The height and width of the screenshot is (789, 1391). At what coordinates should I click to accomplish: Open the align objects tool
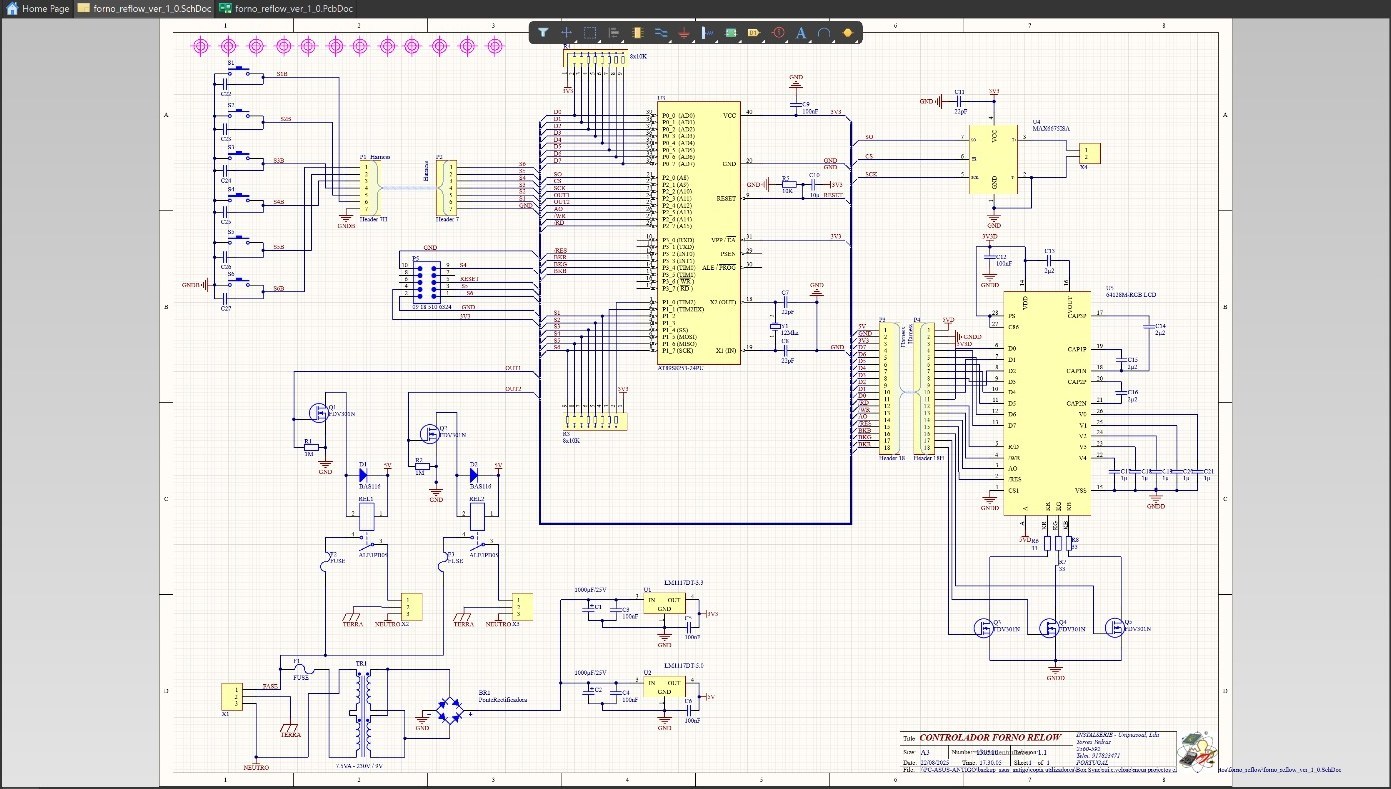pyautogui.click(x=613, y=33)
